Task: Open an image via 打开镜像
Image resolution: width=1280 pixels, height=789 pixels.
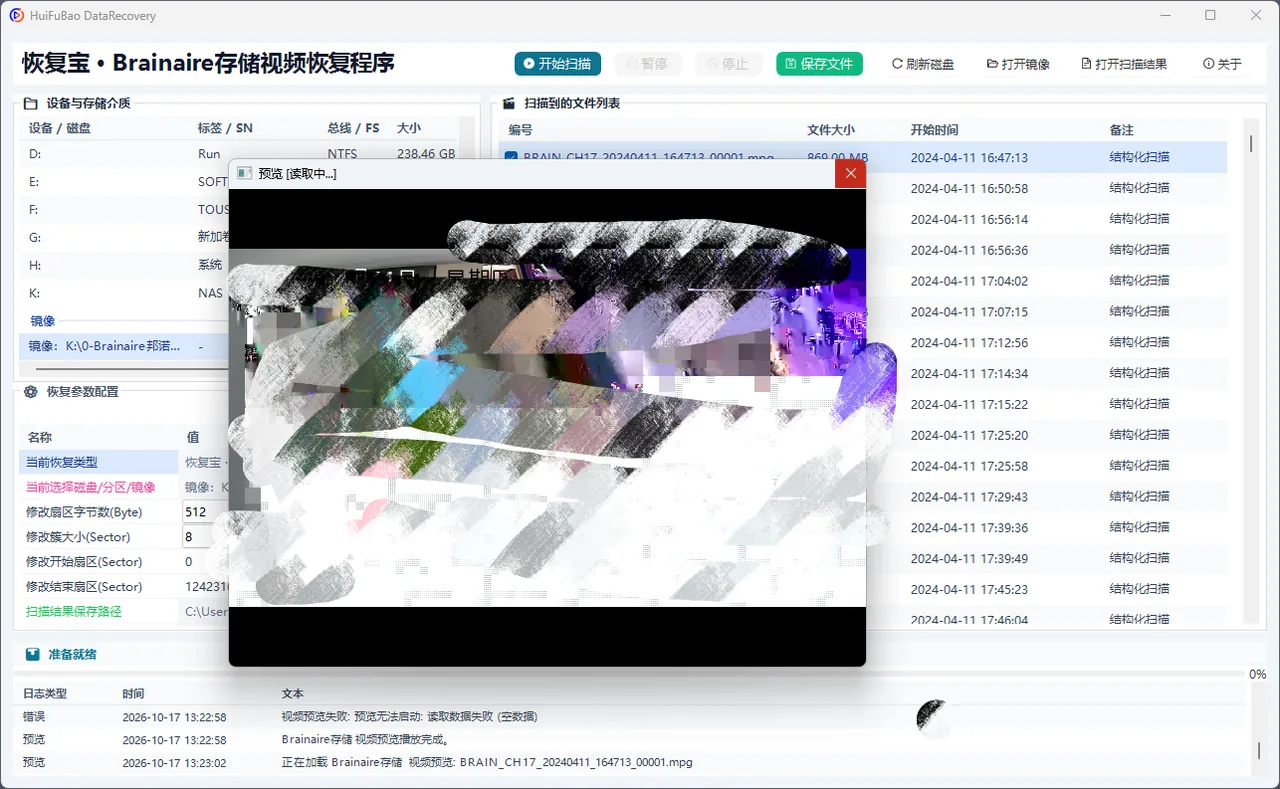Action: 1018,64
